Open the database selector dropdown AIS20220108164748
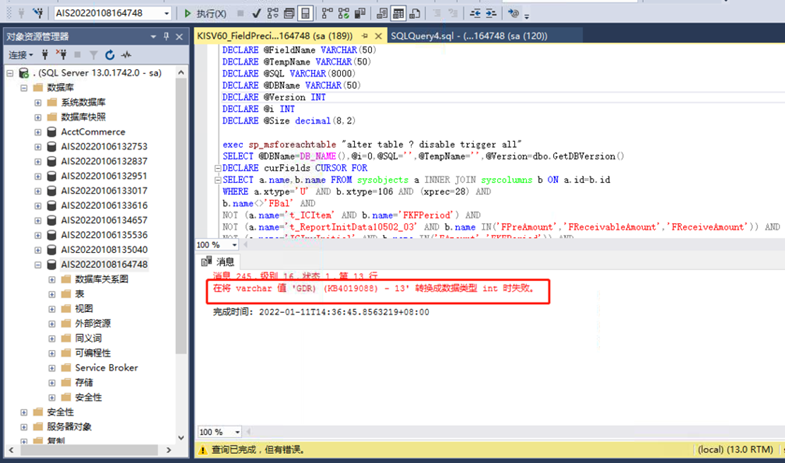Screen dimensions: 785x463 (168, 14)
